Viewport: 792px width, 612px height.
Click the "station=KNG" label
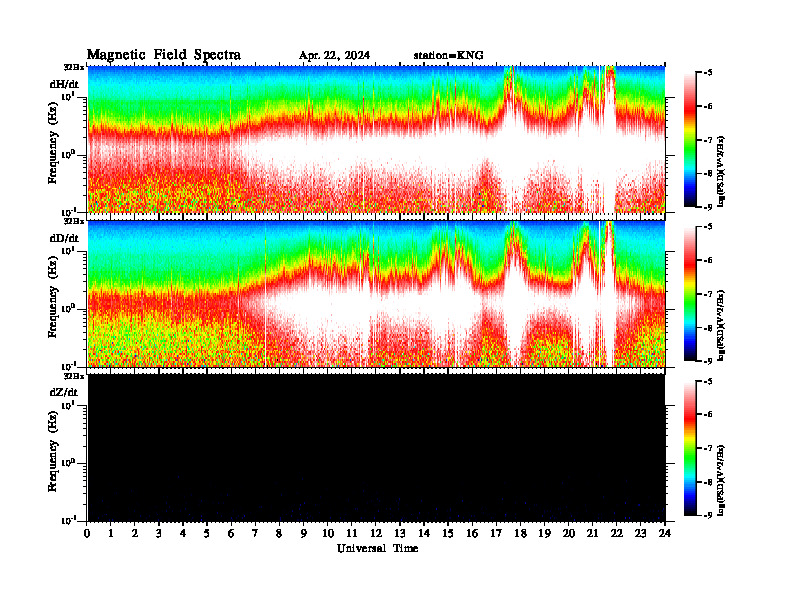449,56
